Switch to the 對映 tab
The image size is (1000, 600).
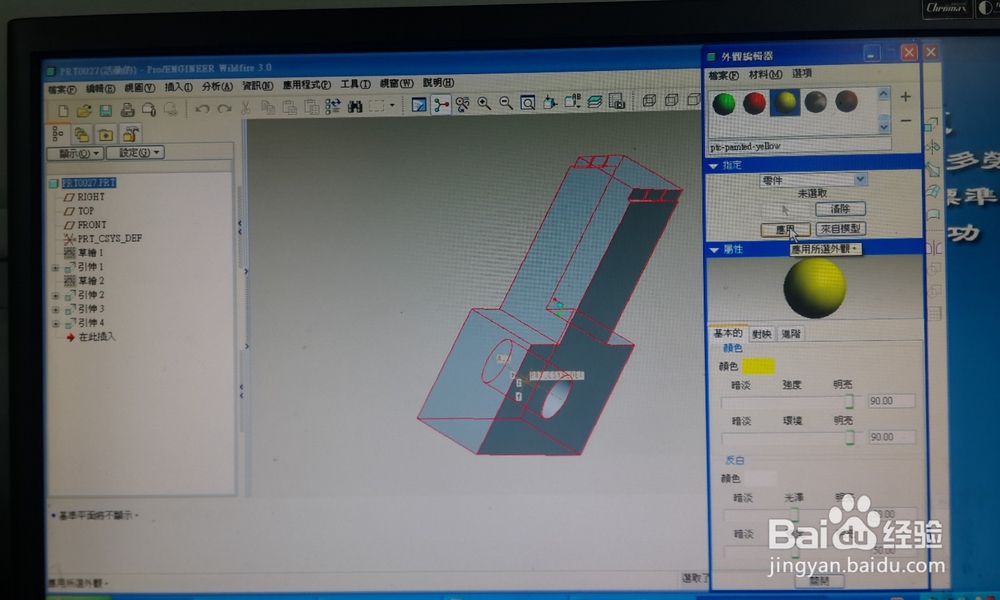coord(761,333)
